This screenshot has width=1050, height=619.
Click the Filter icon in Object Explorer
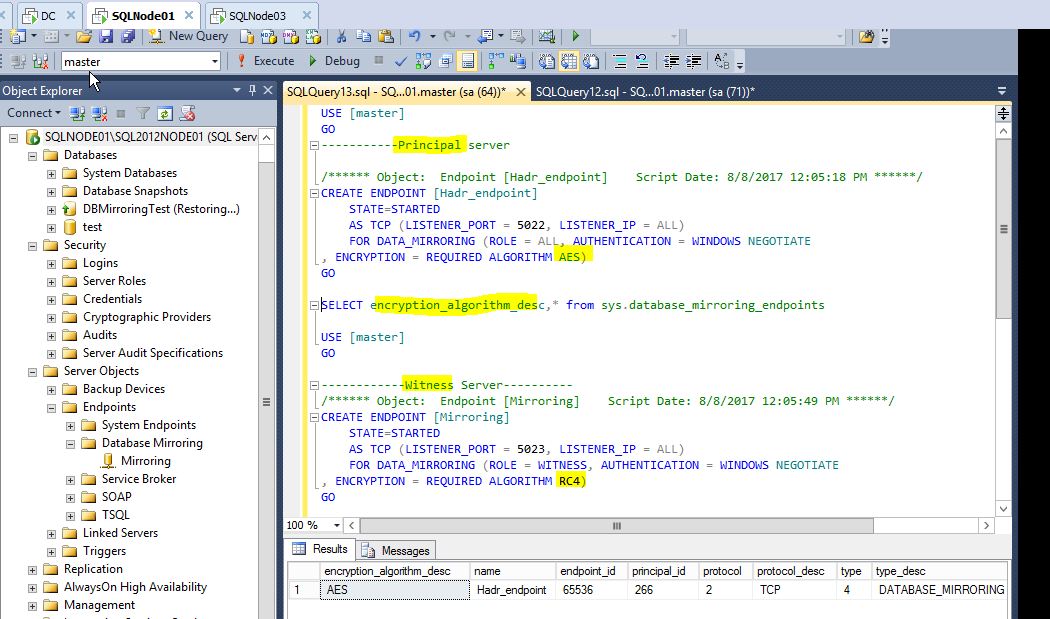tap(140, 113)
